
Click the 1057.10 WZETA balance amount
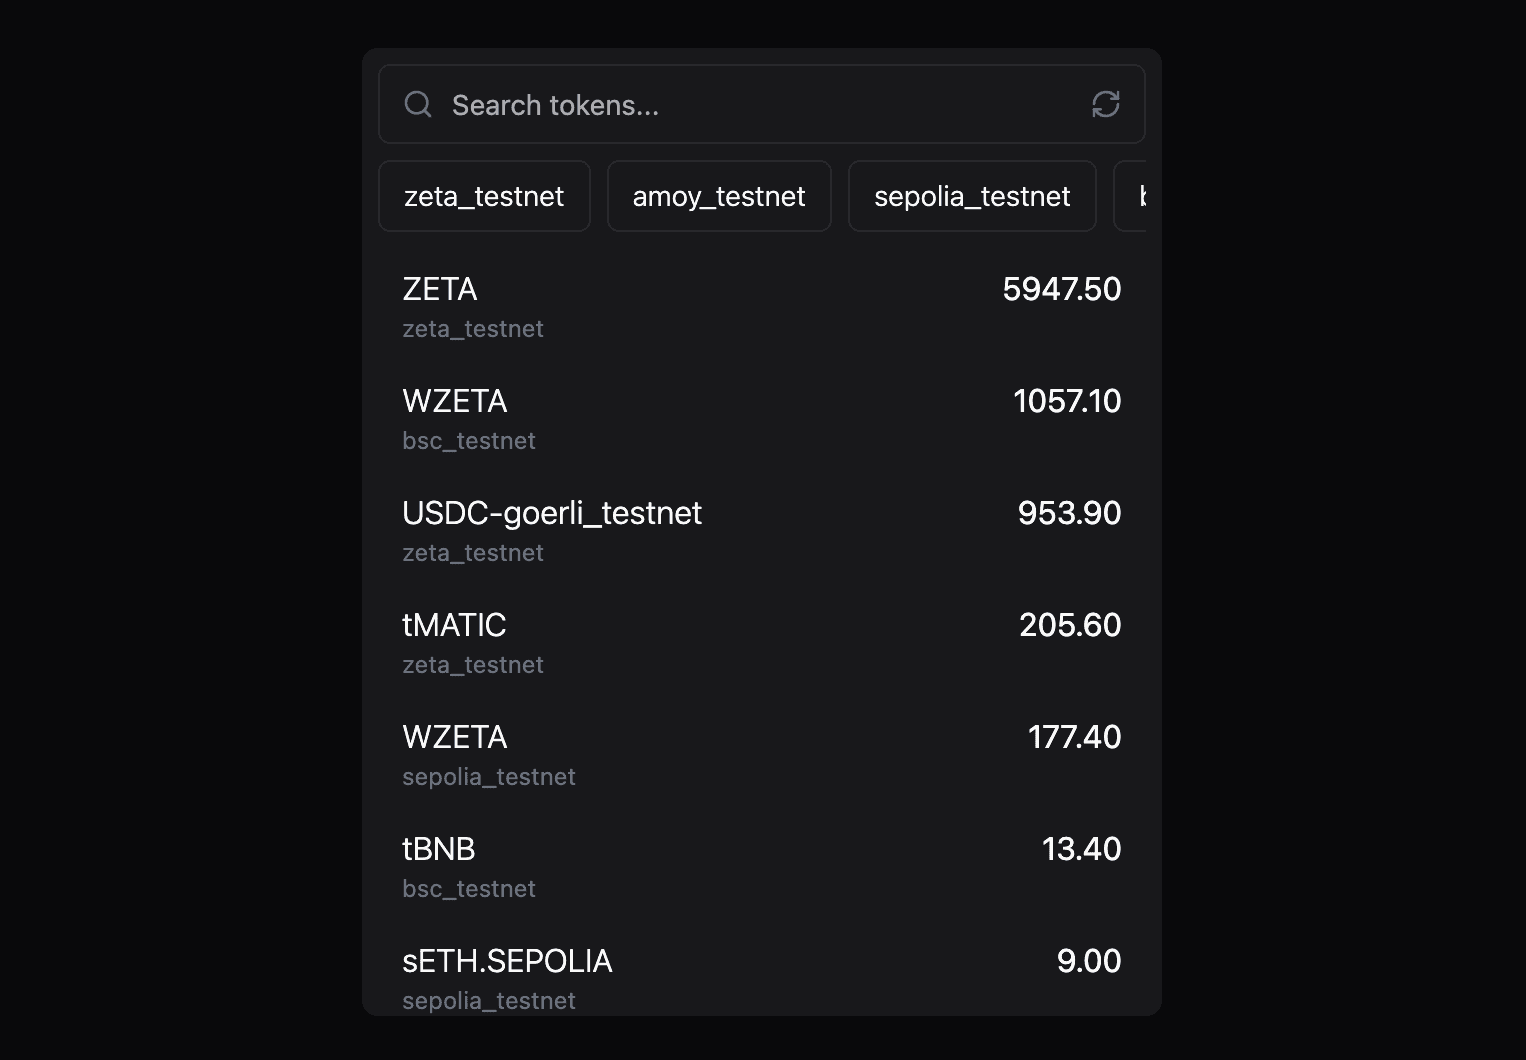tap(1067, 401)
